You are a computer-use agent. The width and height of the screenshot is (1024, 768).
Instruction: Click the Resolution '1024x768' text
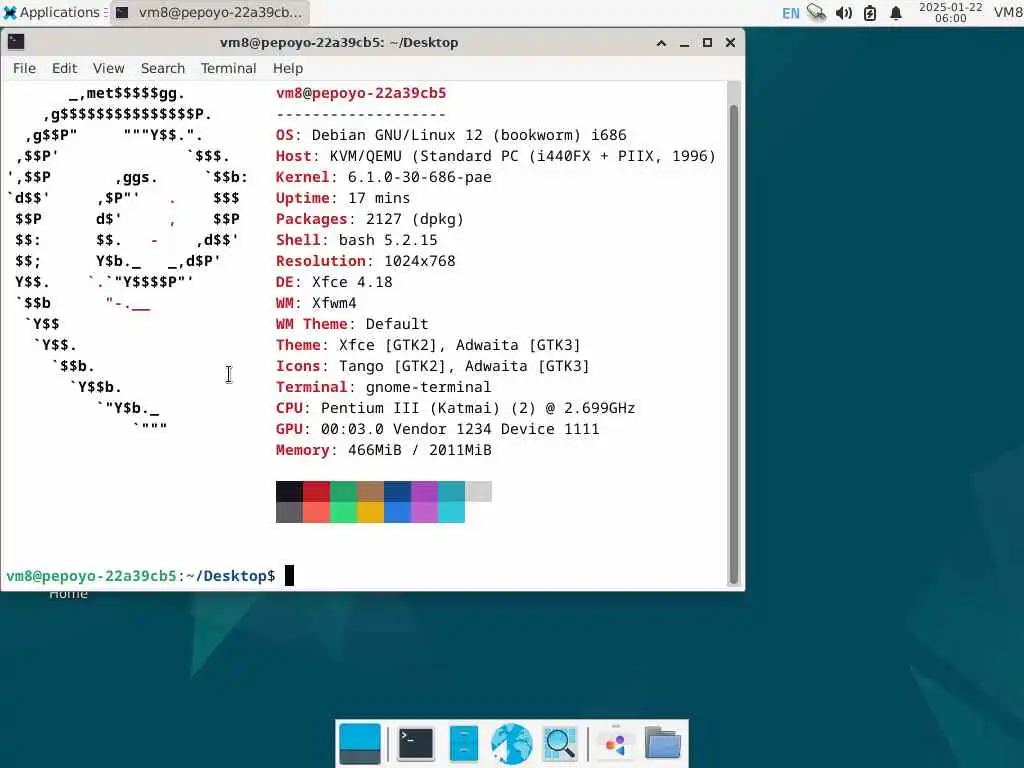click(x=419, y=261)
